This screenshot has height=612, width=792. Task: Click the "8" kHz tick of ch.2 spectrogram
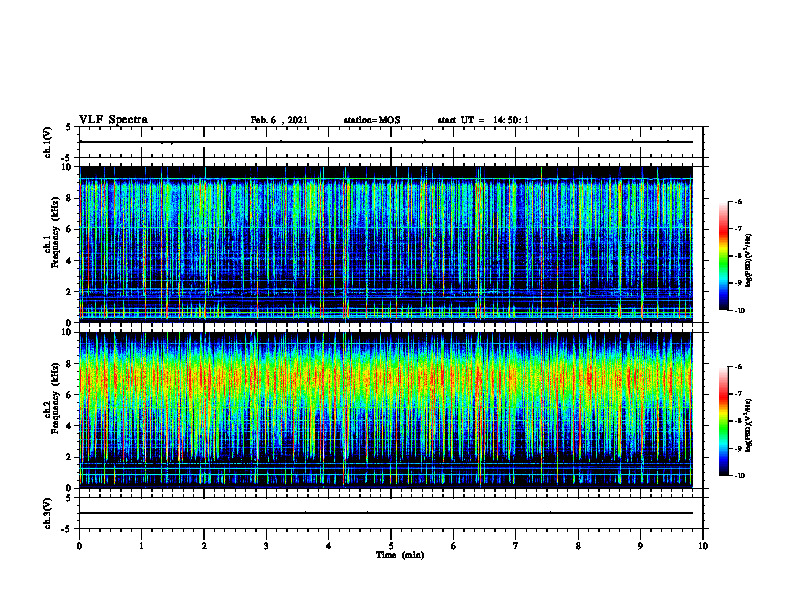pyautogui.click(x=69, y=364)
